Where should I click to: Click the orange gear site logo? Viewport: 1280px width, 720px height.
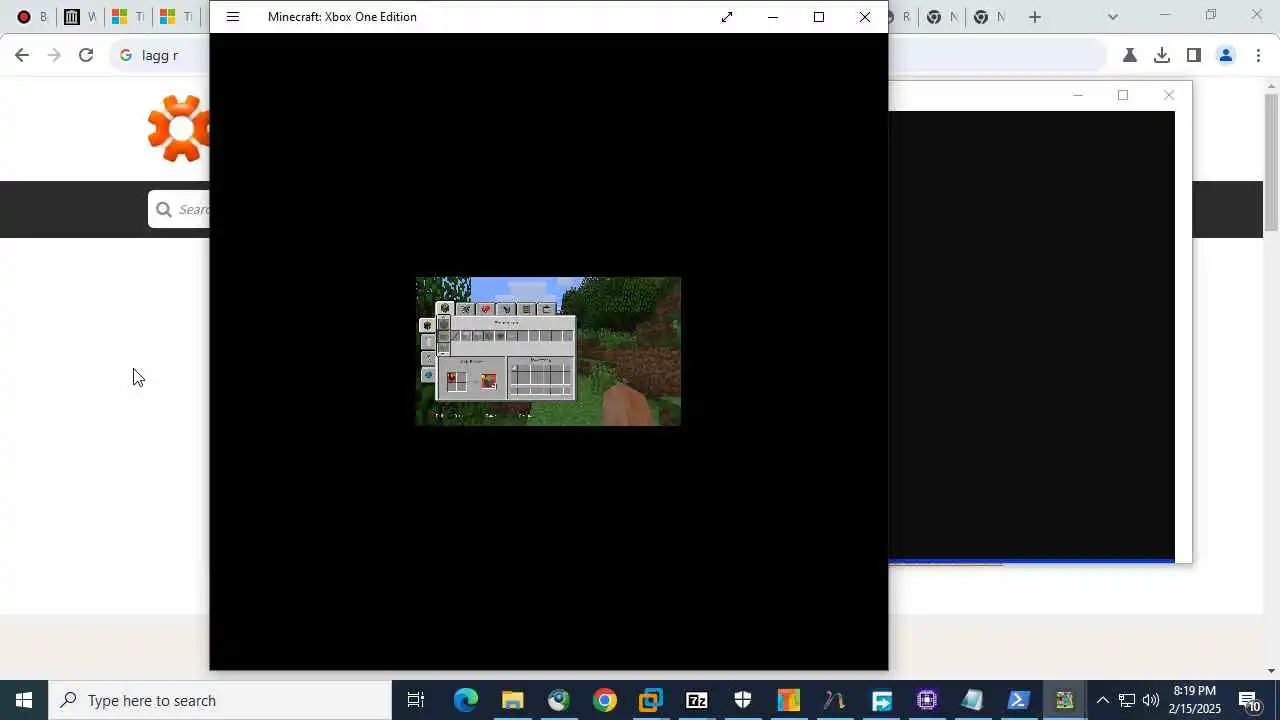(179, 128)
